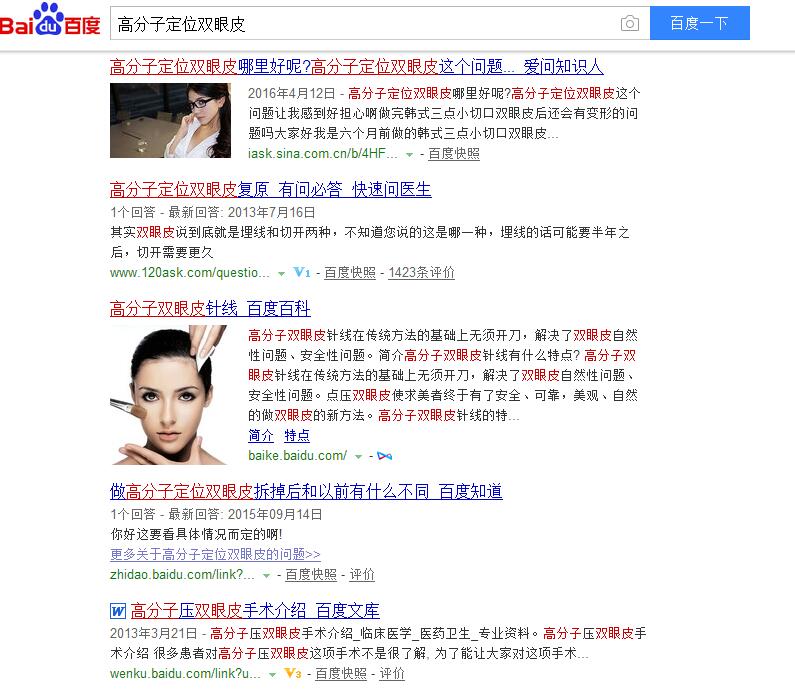Click the woman with glasses thumbnail
795x693 pixels.
coord(170,121)
